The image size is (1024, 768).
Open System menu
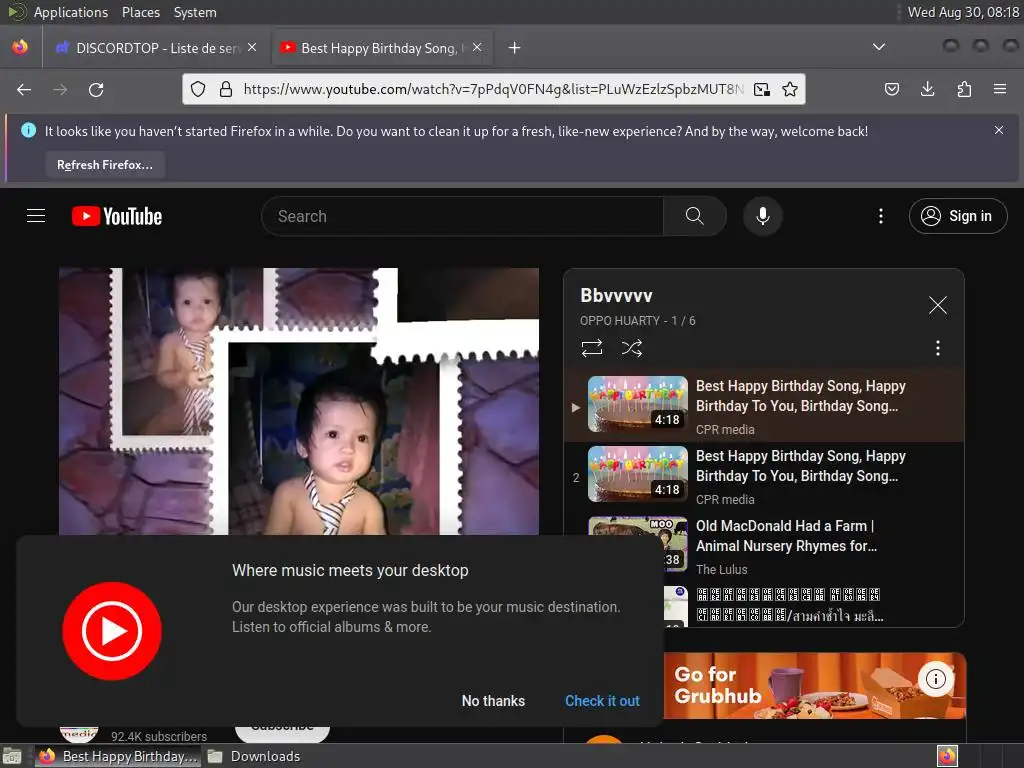tap(195, 12)
